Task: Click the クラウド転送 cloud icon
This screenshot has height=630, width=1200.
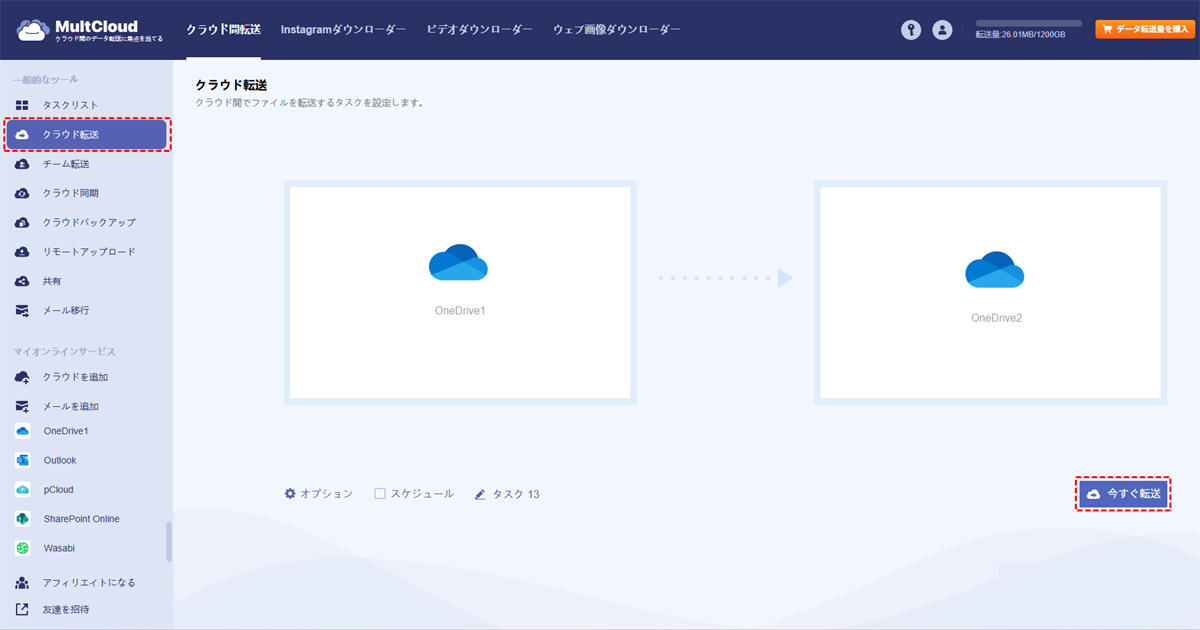Action: (x=22, y=135)
